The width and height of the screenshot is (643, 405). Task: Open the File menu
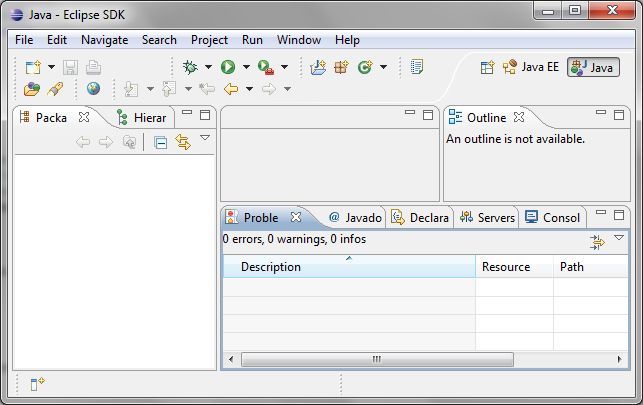point(24,40)
